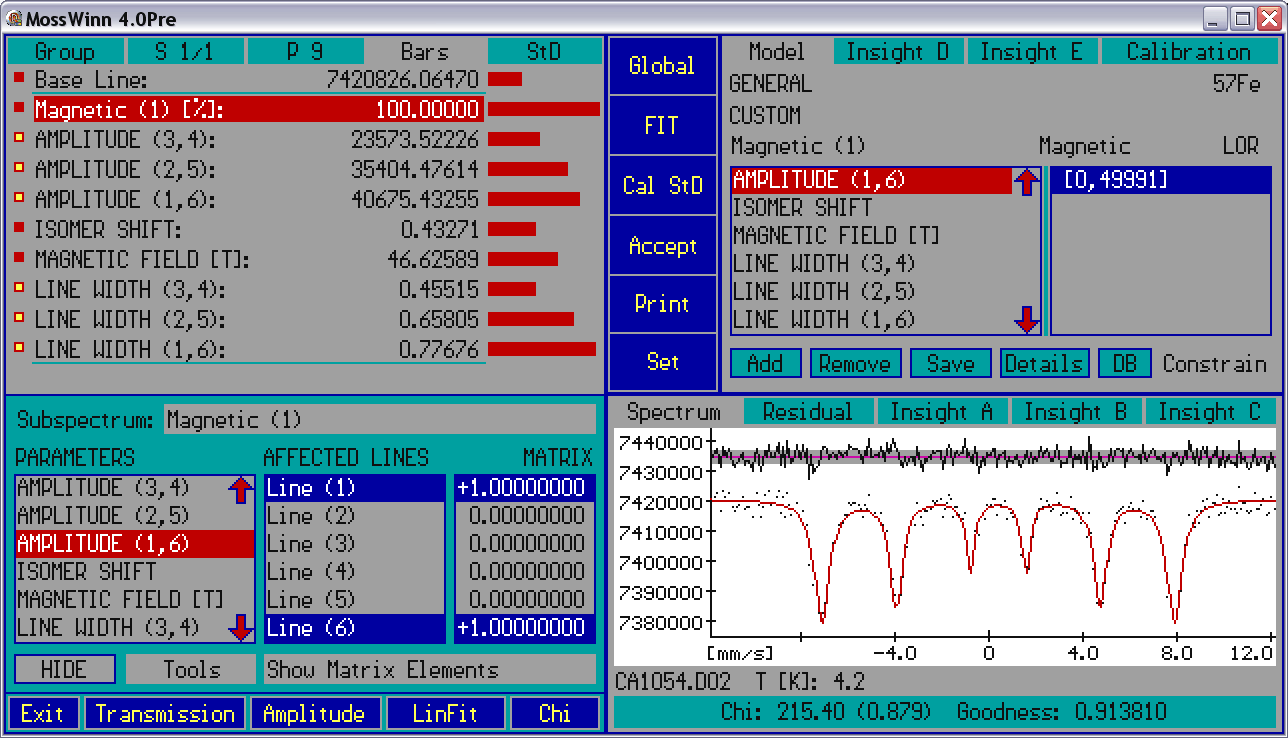Open the Insight C tab
The image size is (1288, 738).
pyautogui.click(x=1210, y=412)
